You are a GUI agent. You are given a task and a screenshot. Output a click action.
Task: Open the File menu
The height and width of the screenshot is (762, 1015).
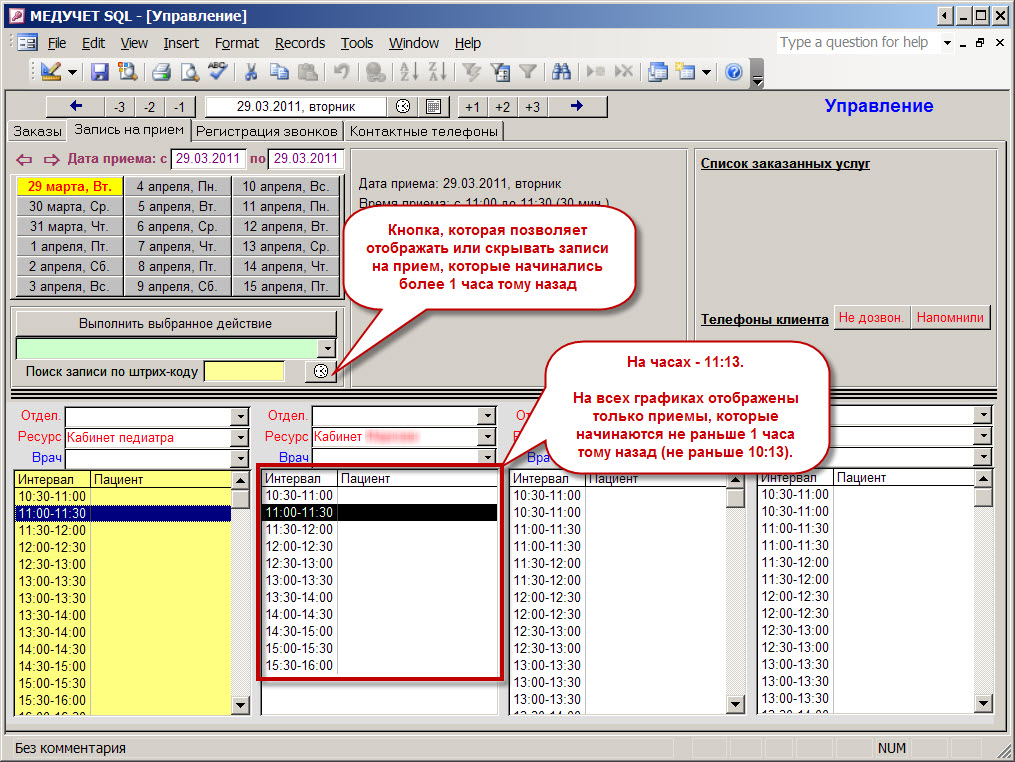[x=57, y=43]
